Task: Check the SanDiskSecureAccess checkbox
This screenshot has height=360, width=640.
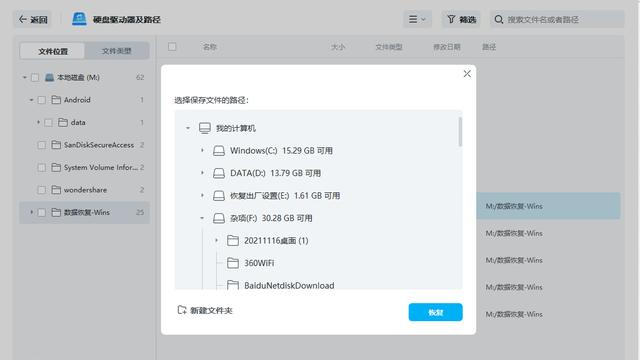Action: click(42, 145)
